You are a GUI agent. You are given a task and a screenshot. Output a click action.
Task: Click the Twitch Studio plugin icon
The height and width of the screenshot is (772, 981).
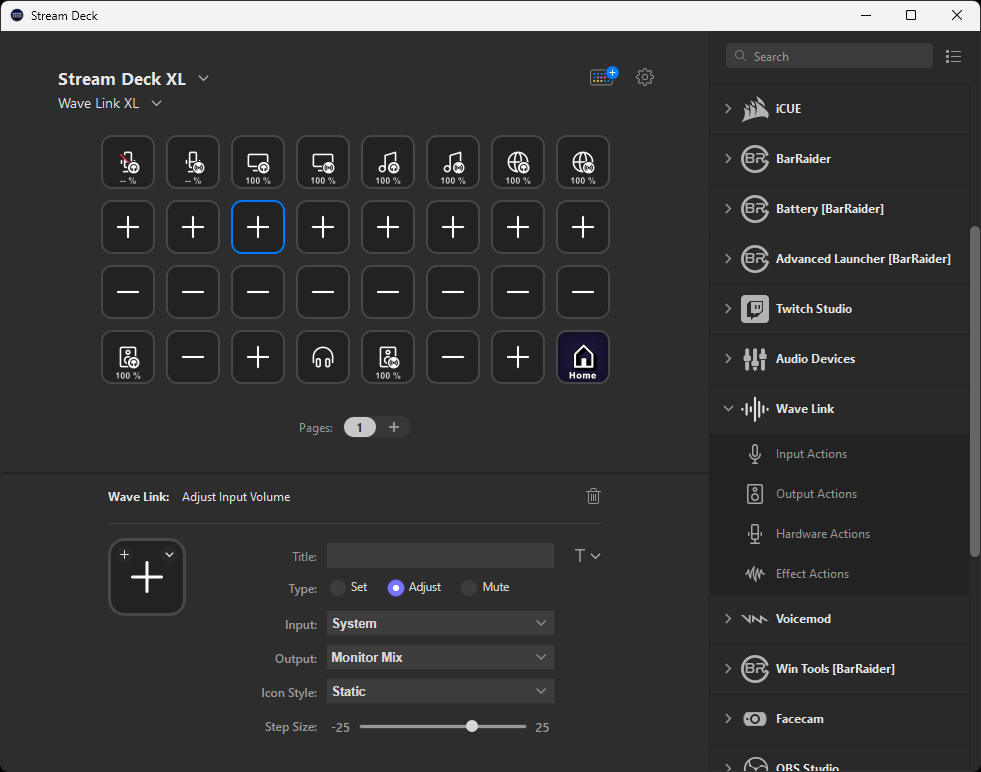pyautogui.click(x=755, y=309)
